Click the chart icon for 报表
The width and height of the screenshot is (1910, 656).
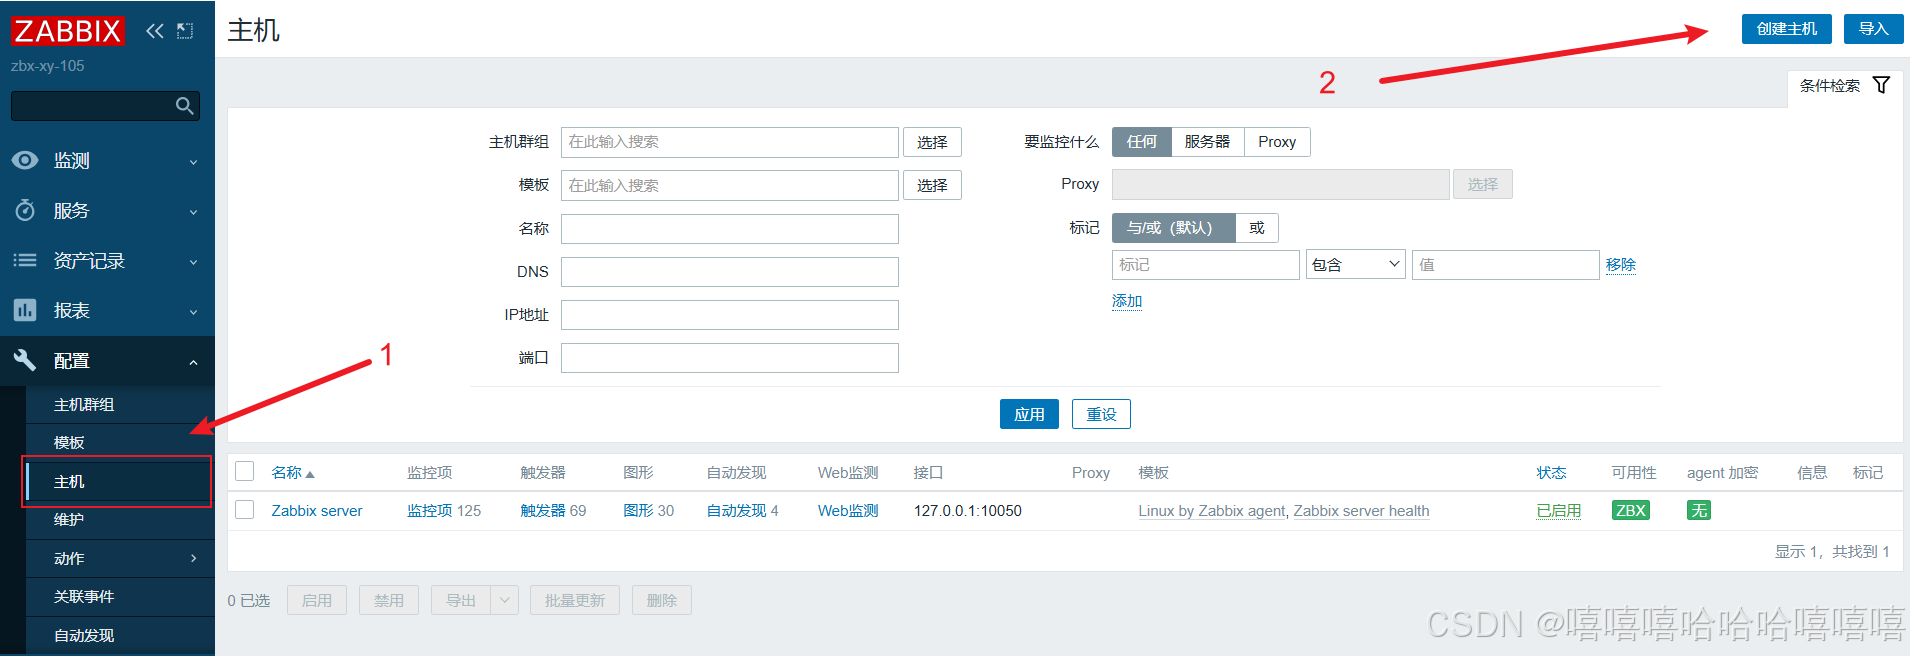point(25,310)
